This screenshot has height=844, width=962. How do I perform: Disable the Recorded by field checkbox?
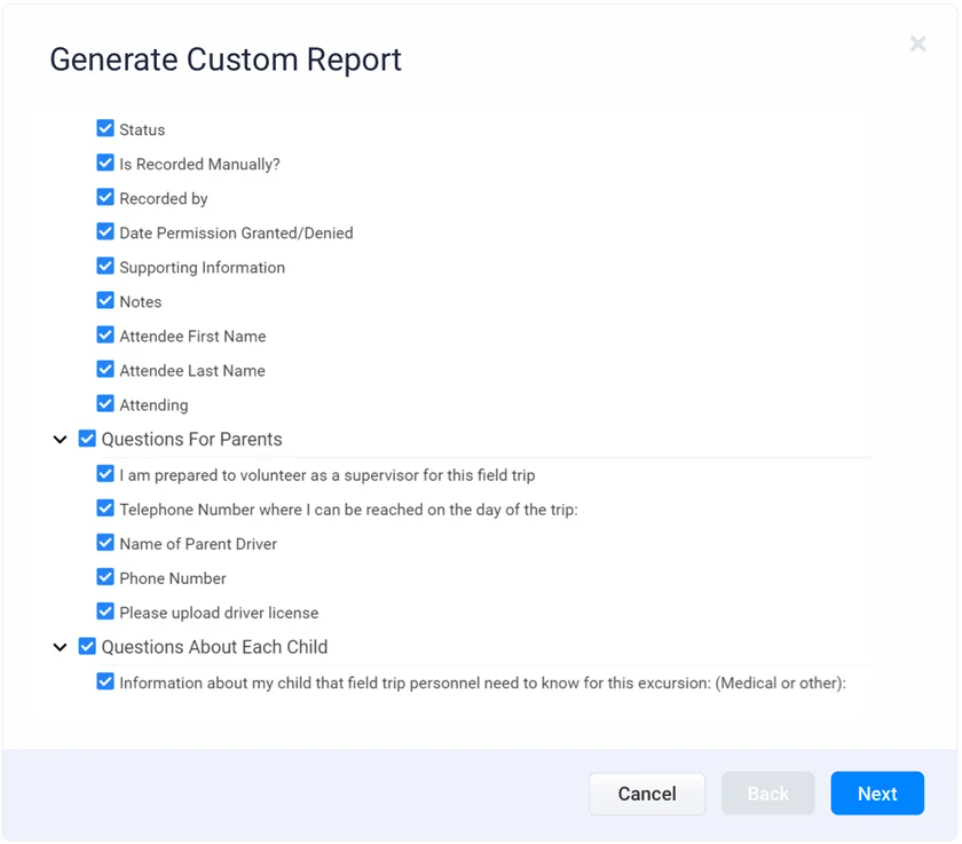(x=105, y=198)
